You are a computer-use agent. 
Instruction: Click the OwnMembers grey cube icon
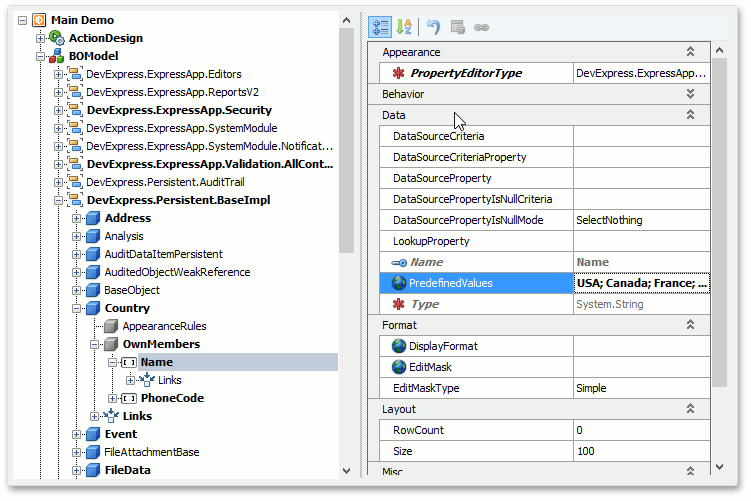coord(111,344)
